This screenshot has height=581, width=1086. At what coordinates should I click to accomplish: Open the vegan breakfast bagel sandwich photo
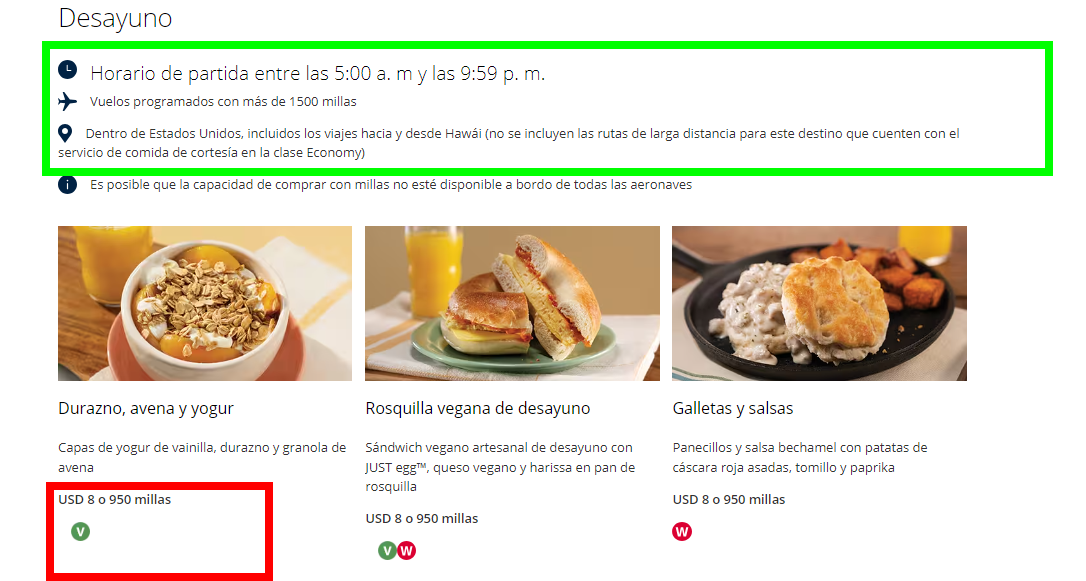point(513,303)
